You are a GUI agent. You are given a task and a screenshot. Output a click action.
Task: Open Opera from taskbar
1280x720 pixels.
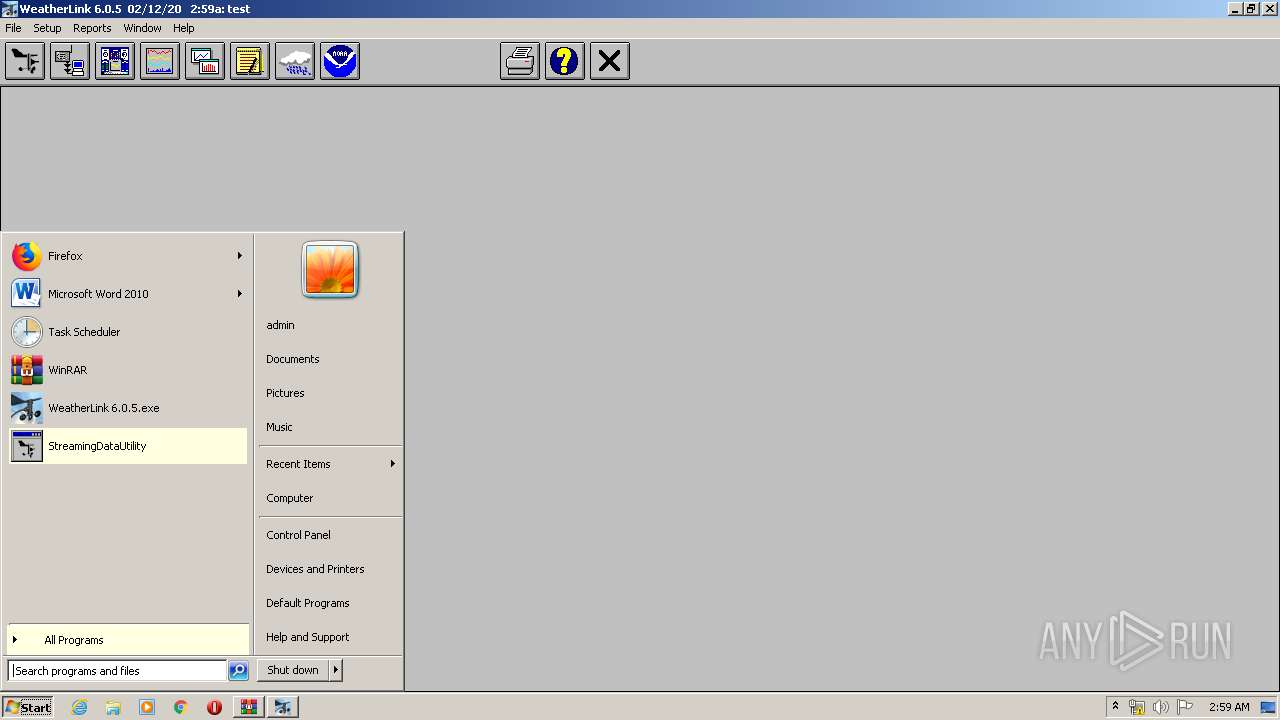pyautogui.click(x=214, y=707)
